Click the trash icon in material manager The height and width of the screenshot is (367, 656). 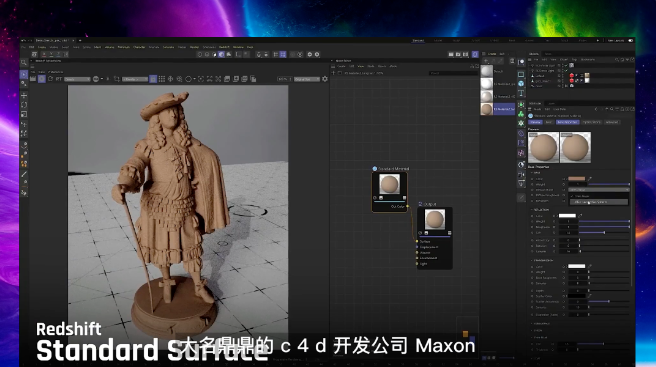pos(512,61)
